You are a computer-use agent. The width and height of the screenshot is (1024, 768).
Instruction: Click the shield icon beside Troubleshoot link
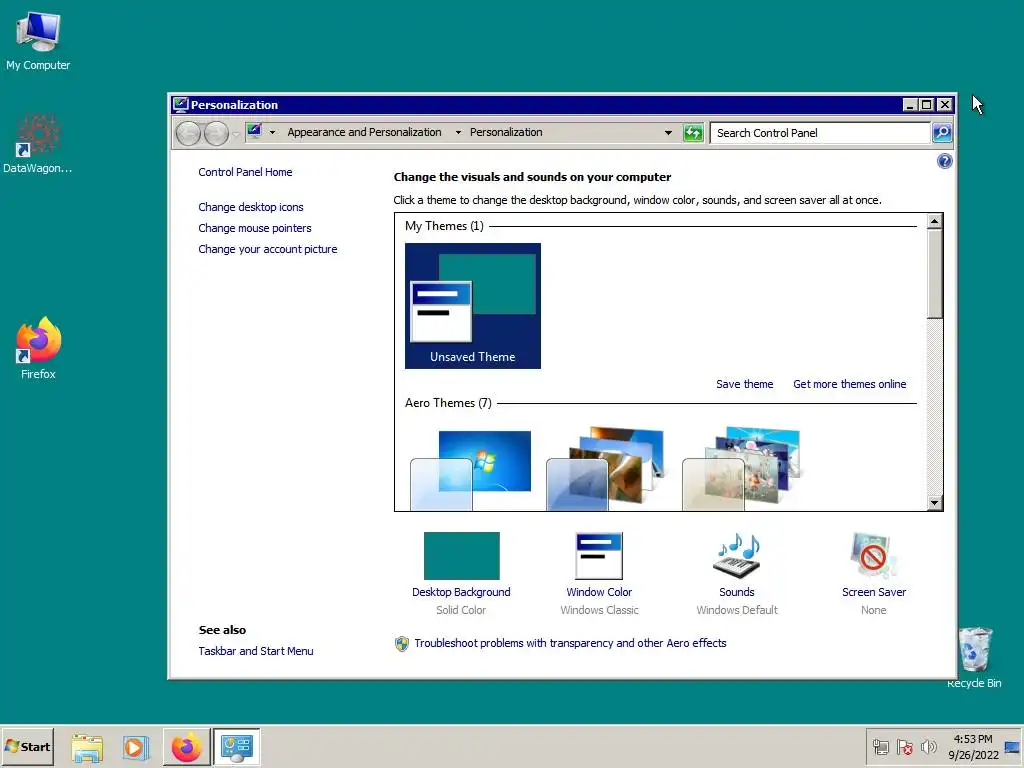pyautogui.click(x=402, y=644)
